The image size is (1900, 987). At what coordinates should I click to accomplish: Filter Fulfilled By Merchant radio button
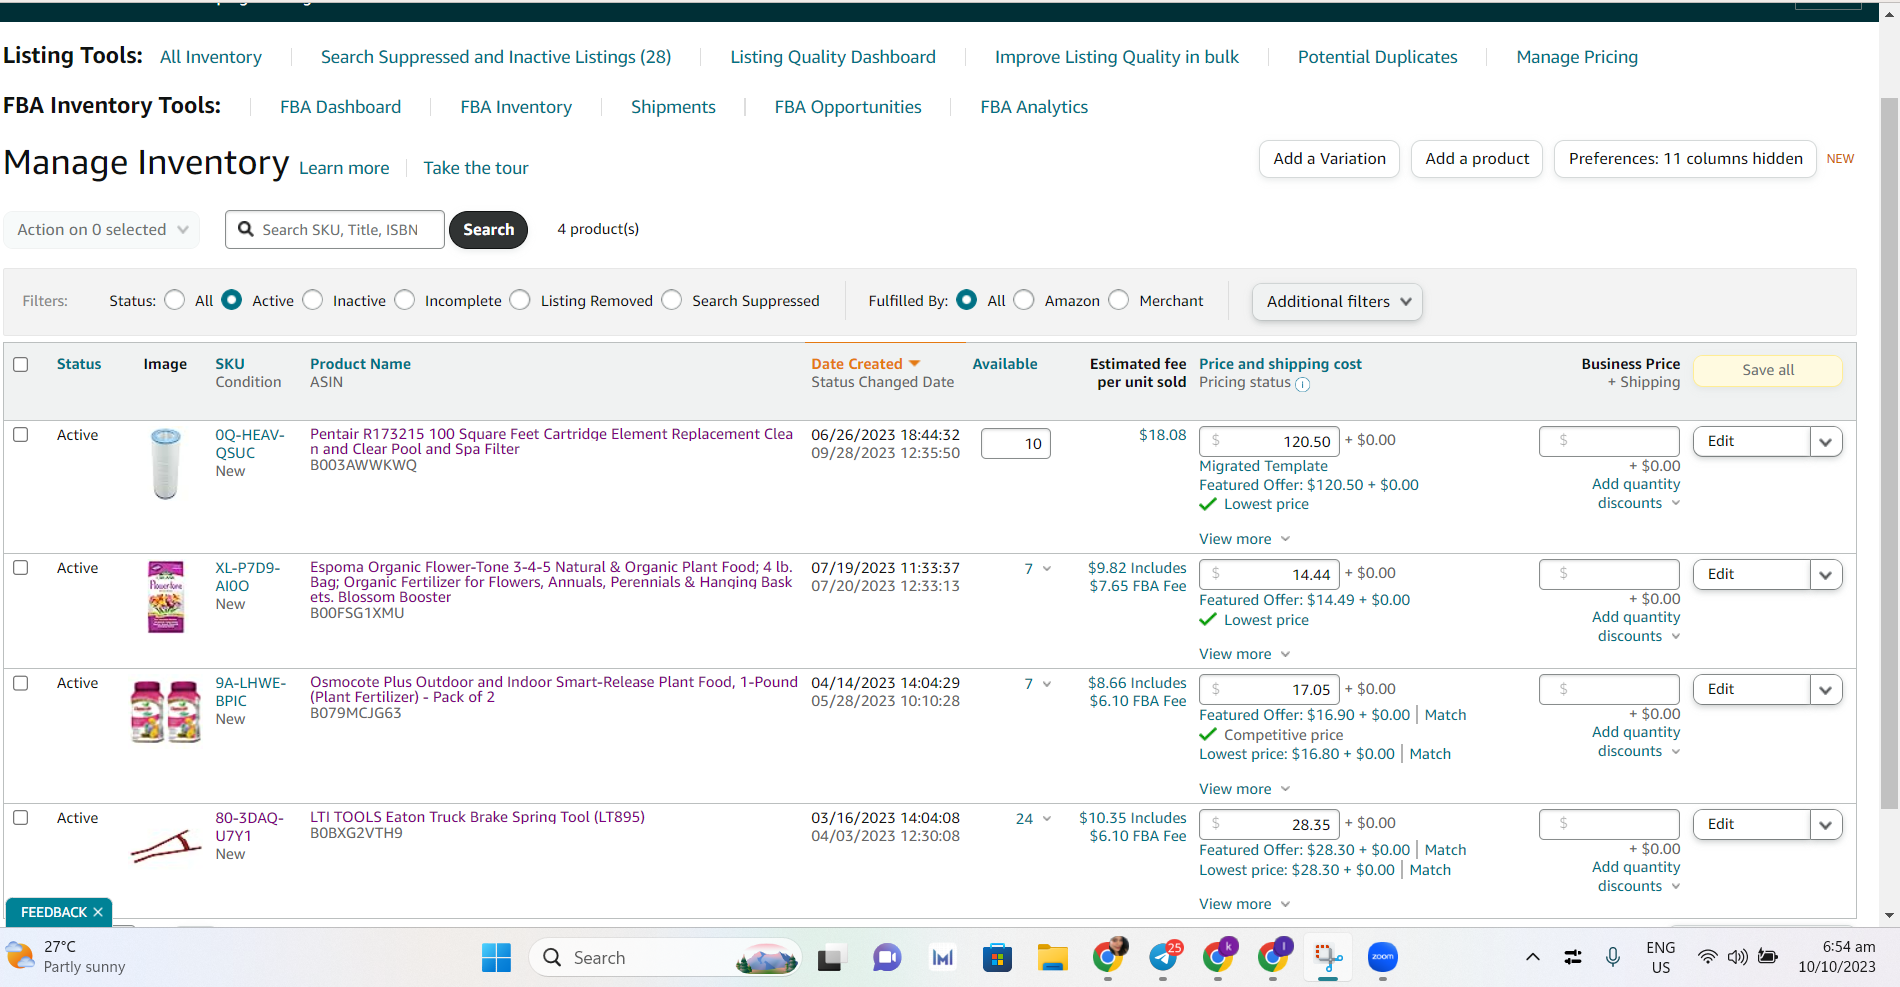coord(1119,300)
